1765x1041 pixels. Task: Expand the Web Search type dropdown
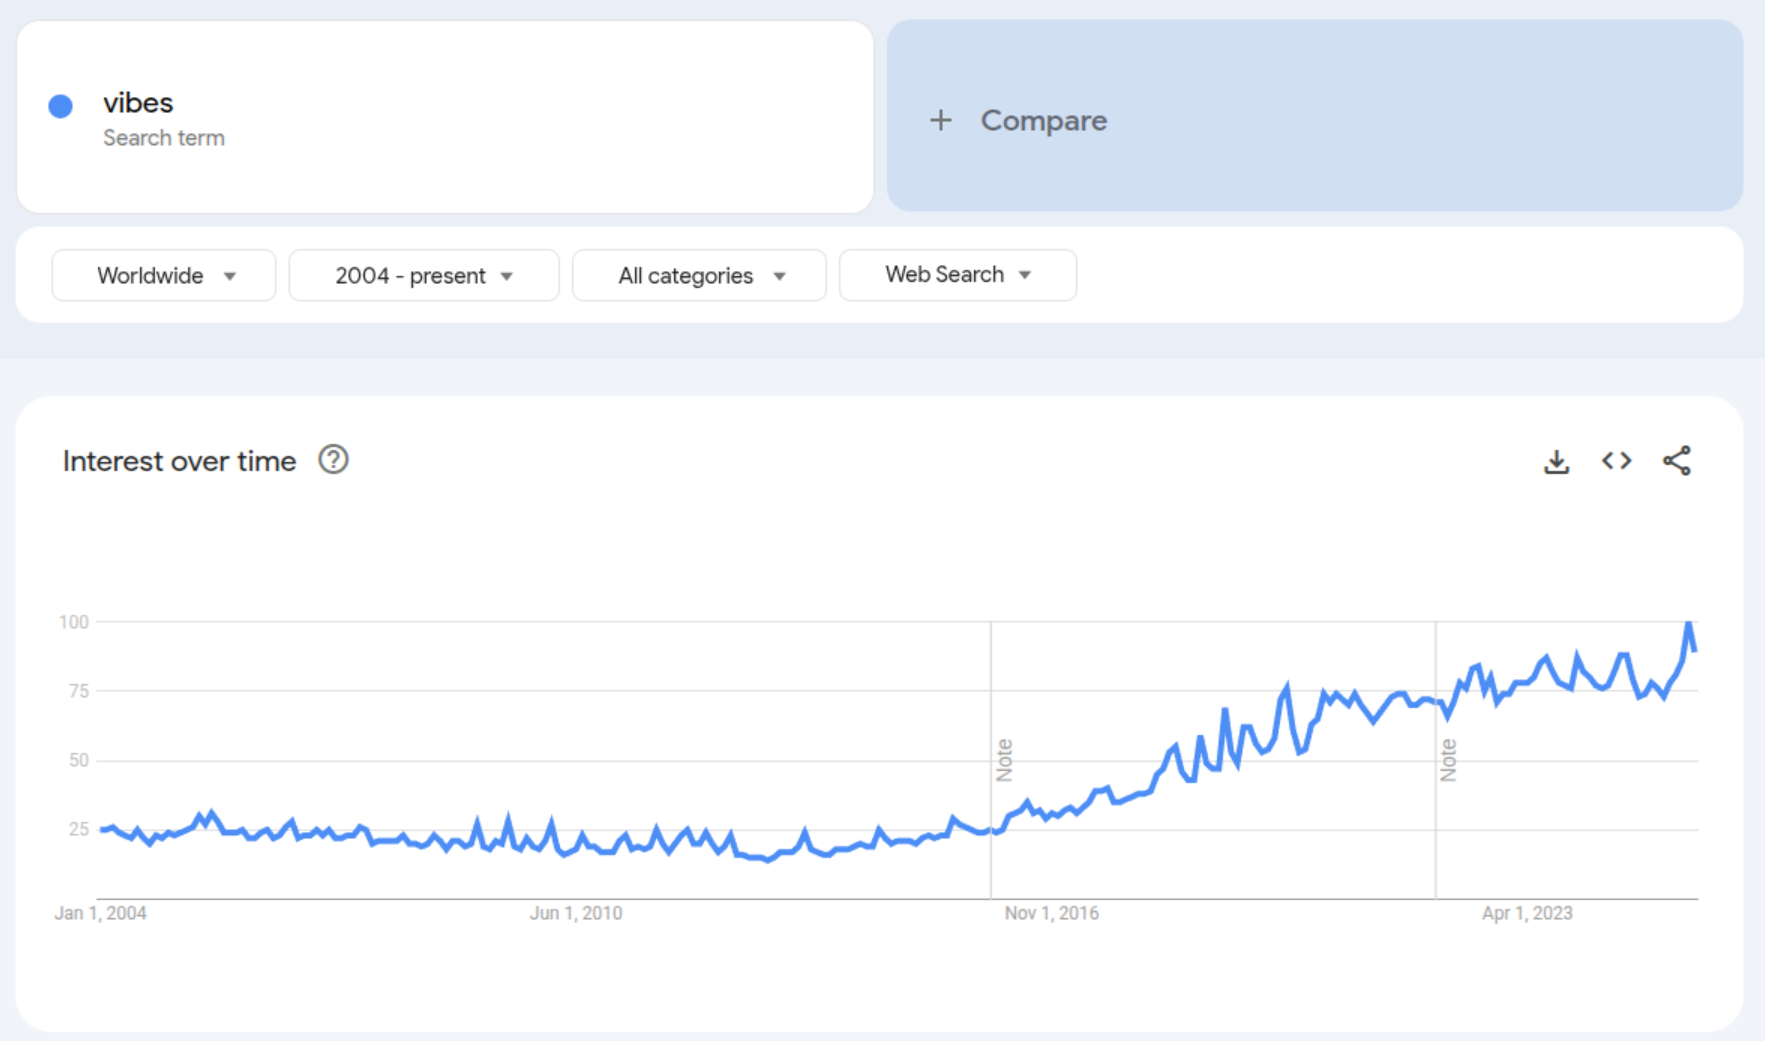point(957,275)
